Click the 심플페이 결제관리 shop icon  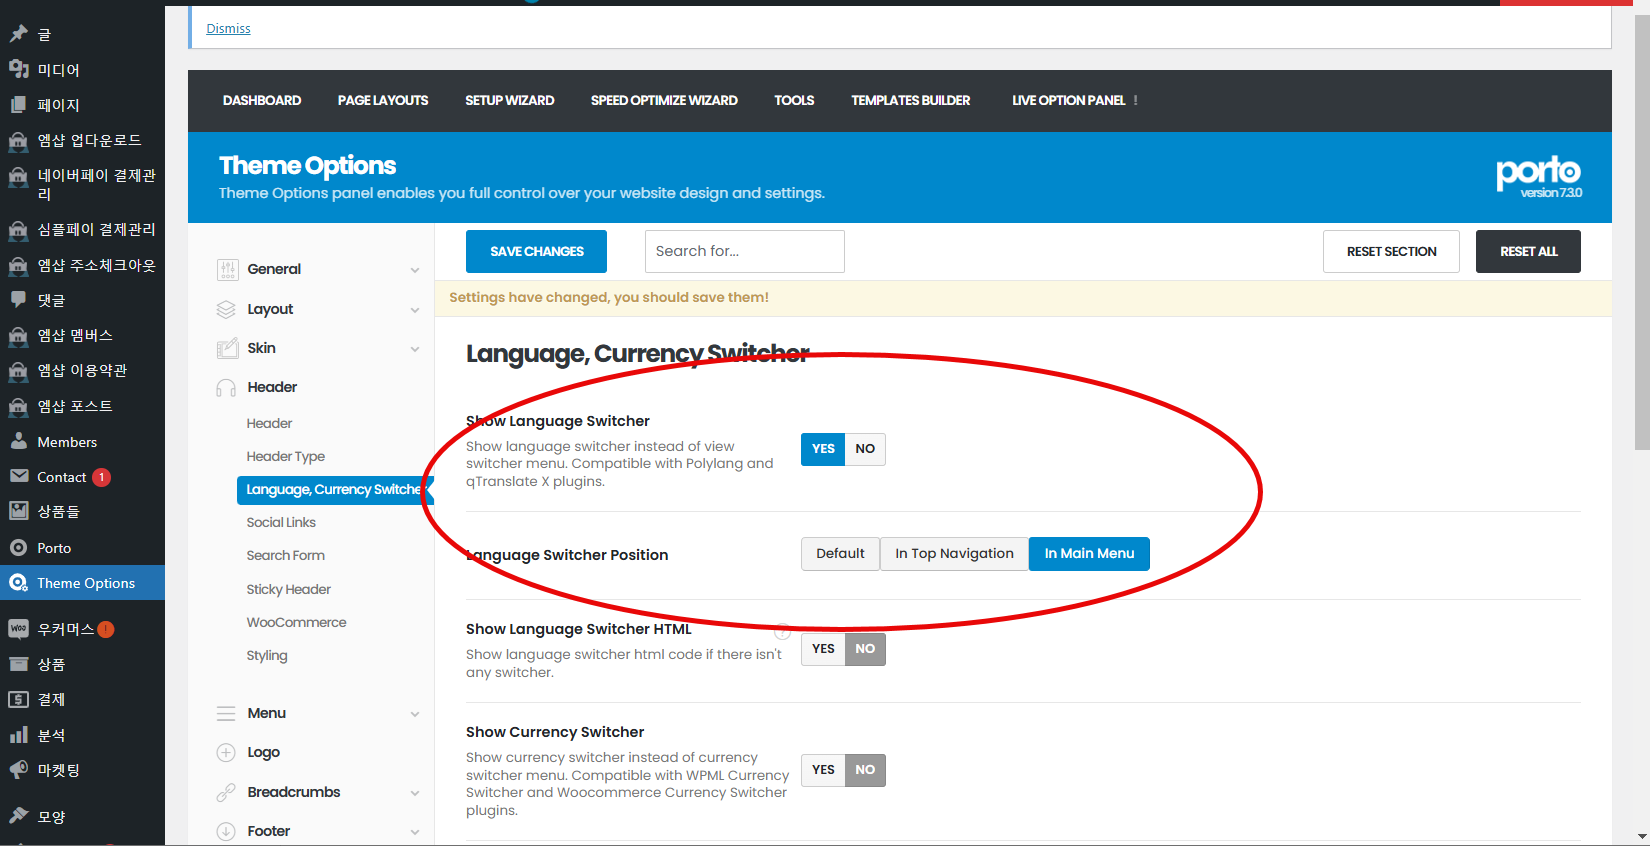pos(18,230)
